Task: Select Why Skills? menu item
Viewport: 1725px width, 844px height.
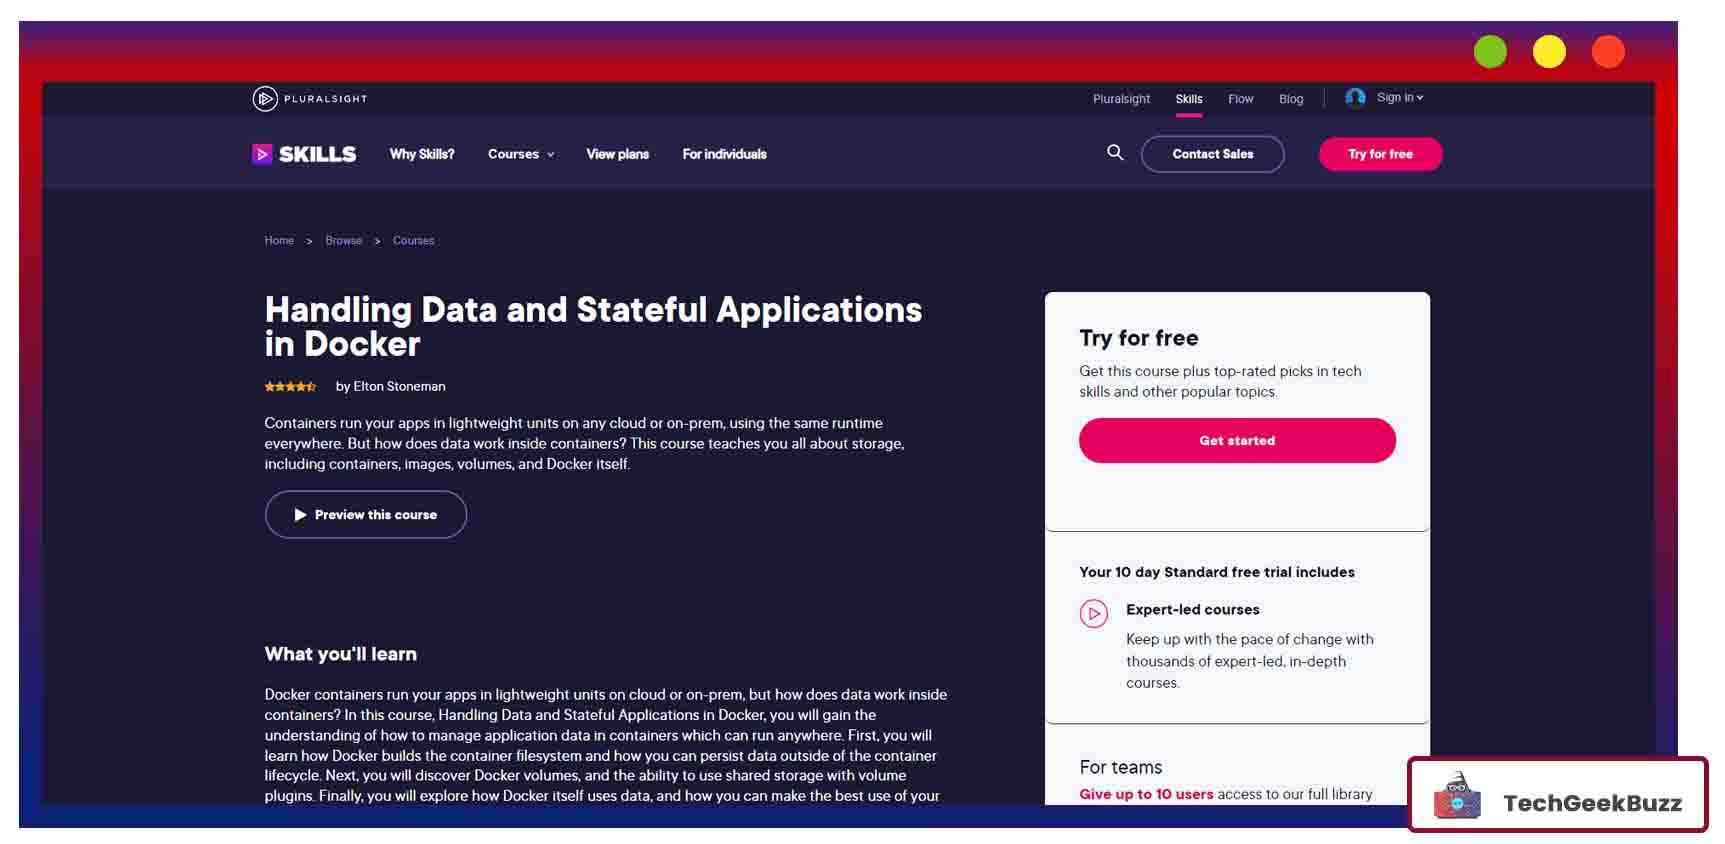Action: tap(422, 154)
